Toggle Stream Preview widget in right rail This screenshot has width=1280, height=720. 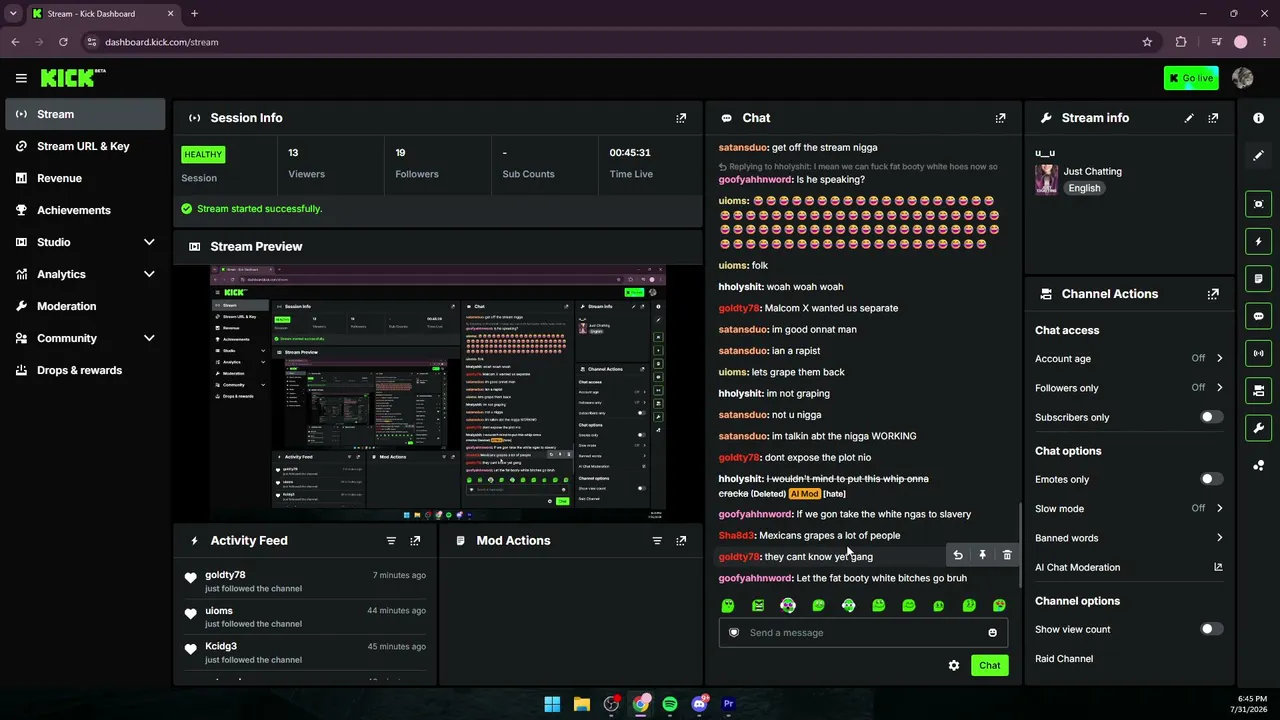coord(1258,204)
